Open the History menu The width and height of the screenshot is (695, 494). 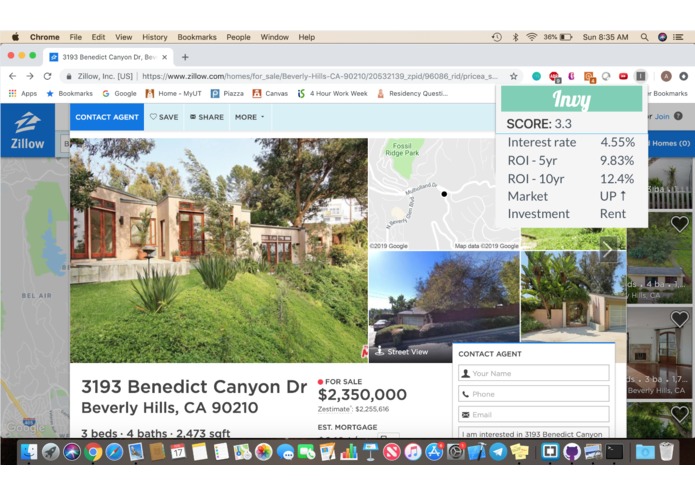(155, 37)
